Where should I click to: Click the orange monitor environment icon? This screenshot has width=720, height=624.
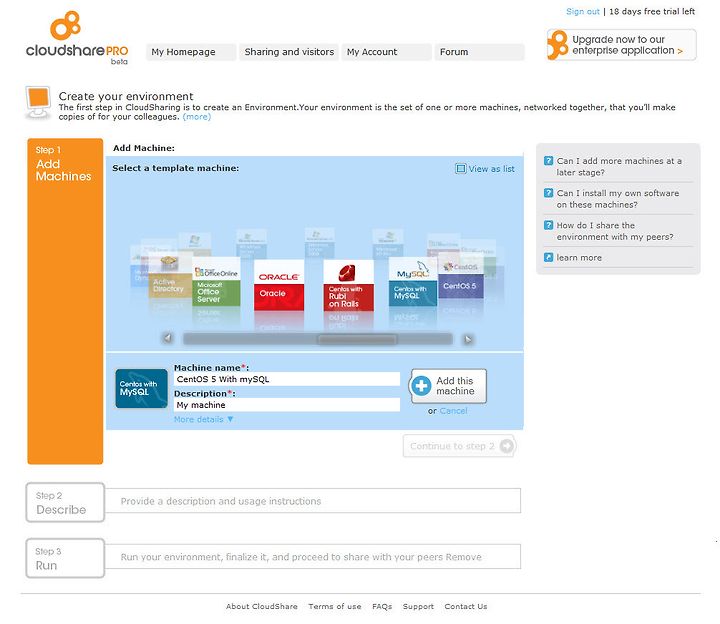tap(38, 103)
